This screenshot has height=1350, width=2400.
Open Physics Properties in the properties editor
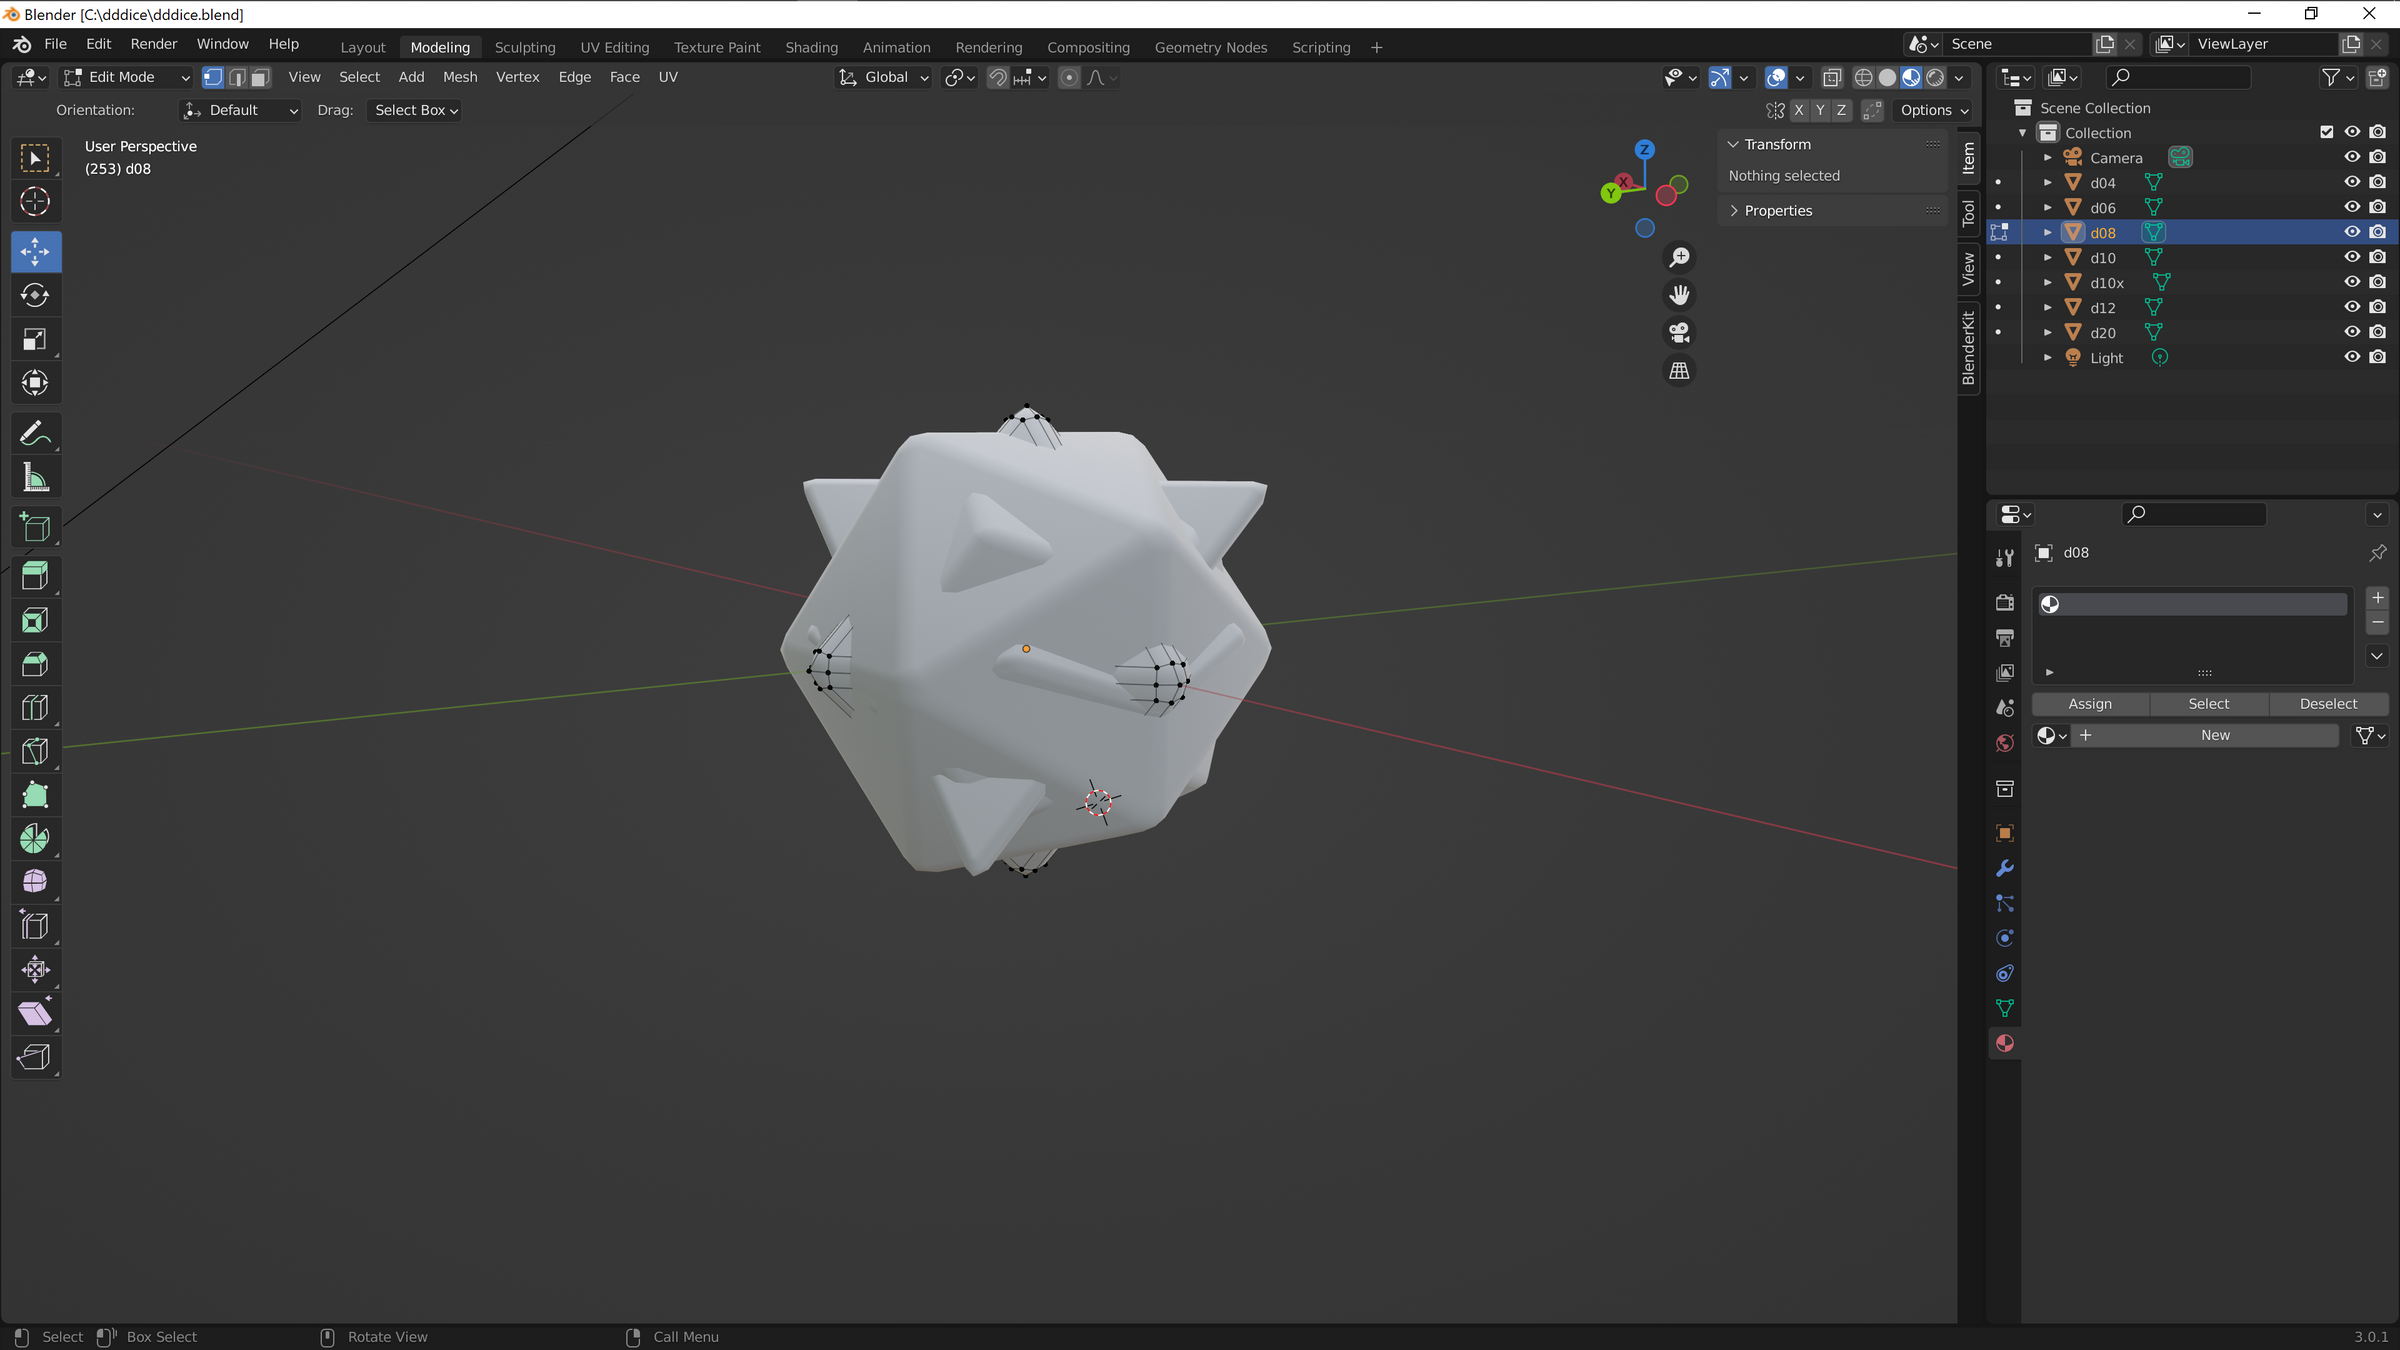(2004, 938)
